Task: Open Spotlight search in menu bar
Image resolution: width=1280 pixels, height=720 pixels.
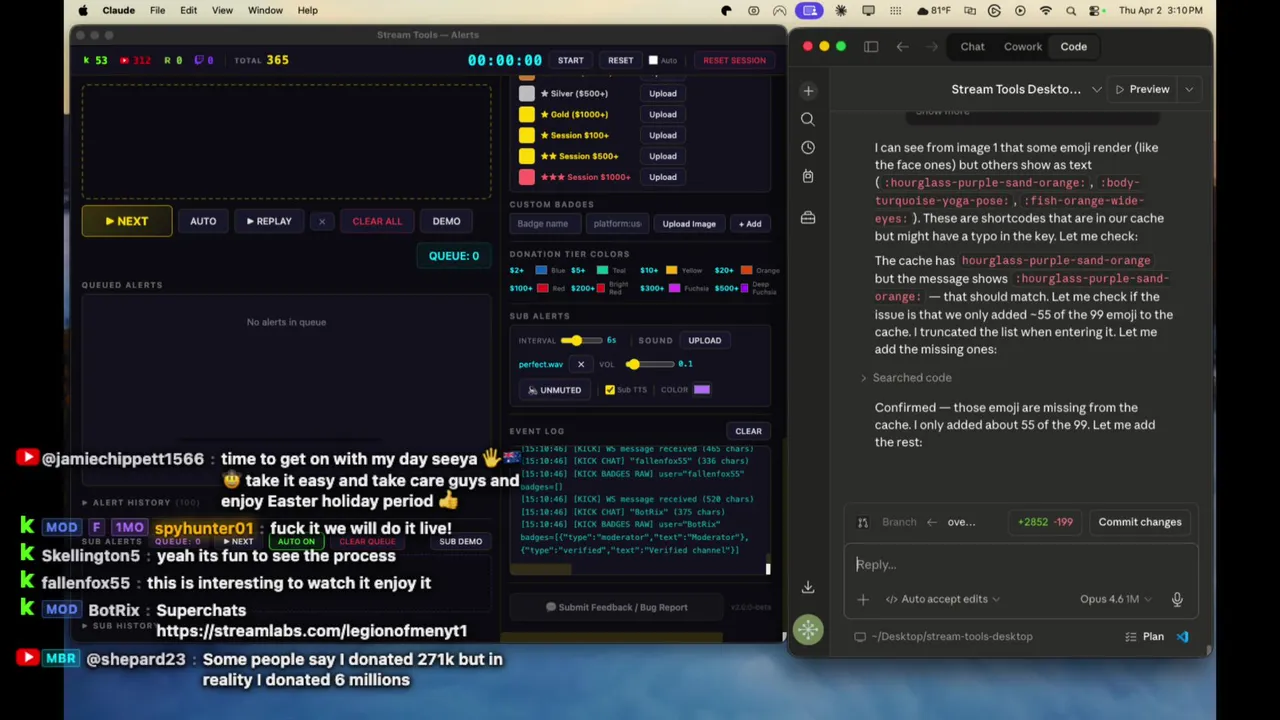Action: coord(1071,11)
